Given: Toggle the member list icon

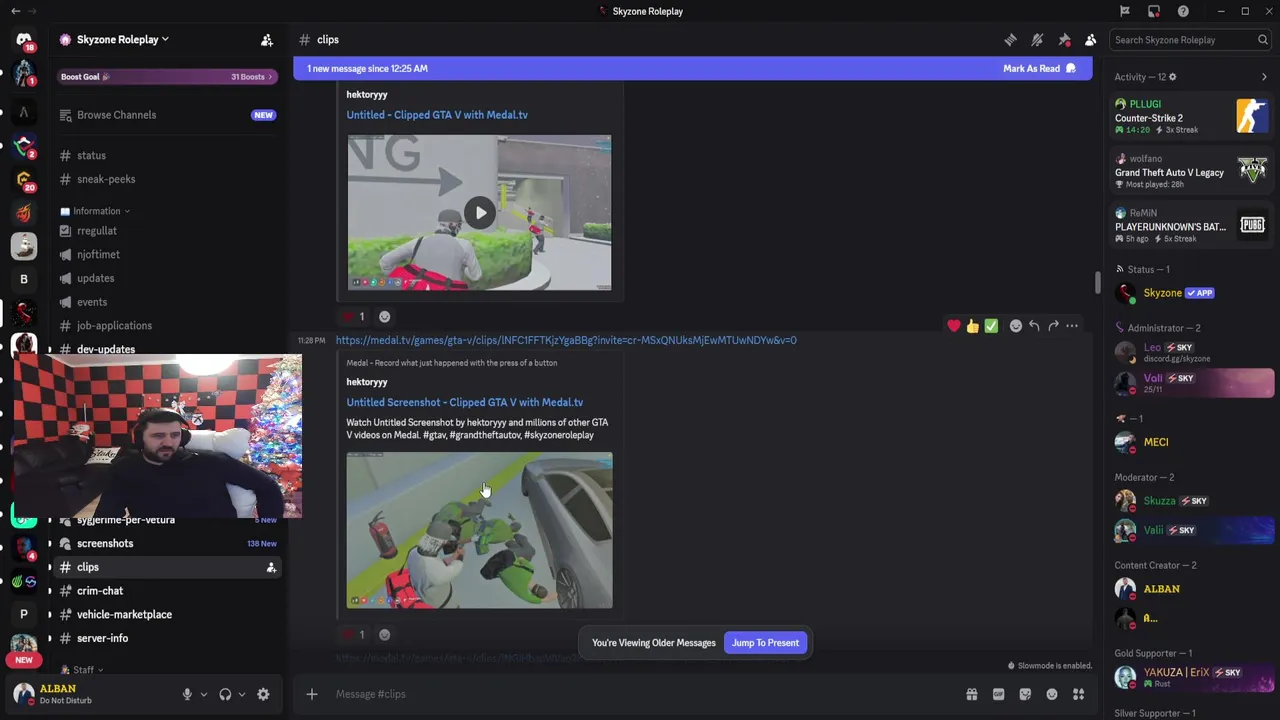Looking at the screenshot, I should tap(1091, 40).
